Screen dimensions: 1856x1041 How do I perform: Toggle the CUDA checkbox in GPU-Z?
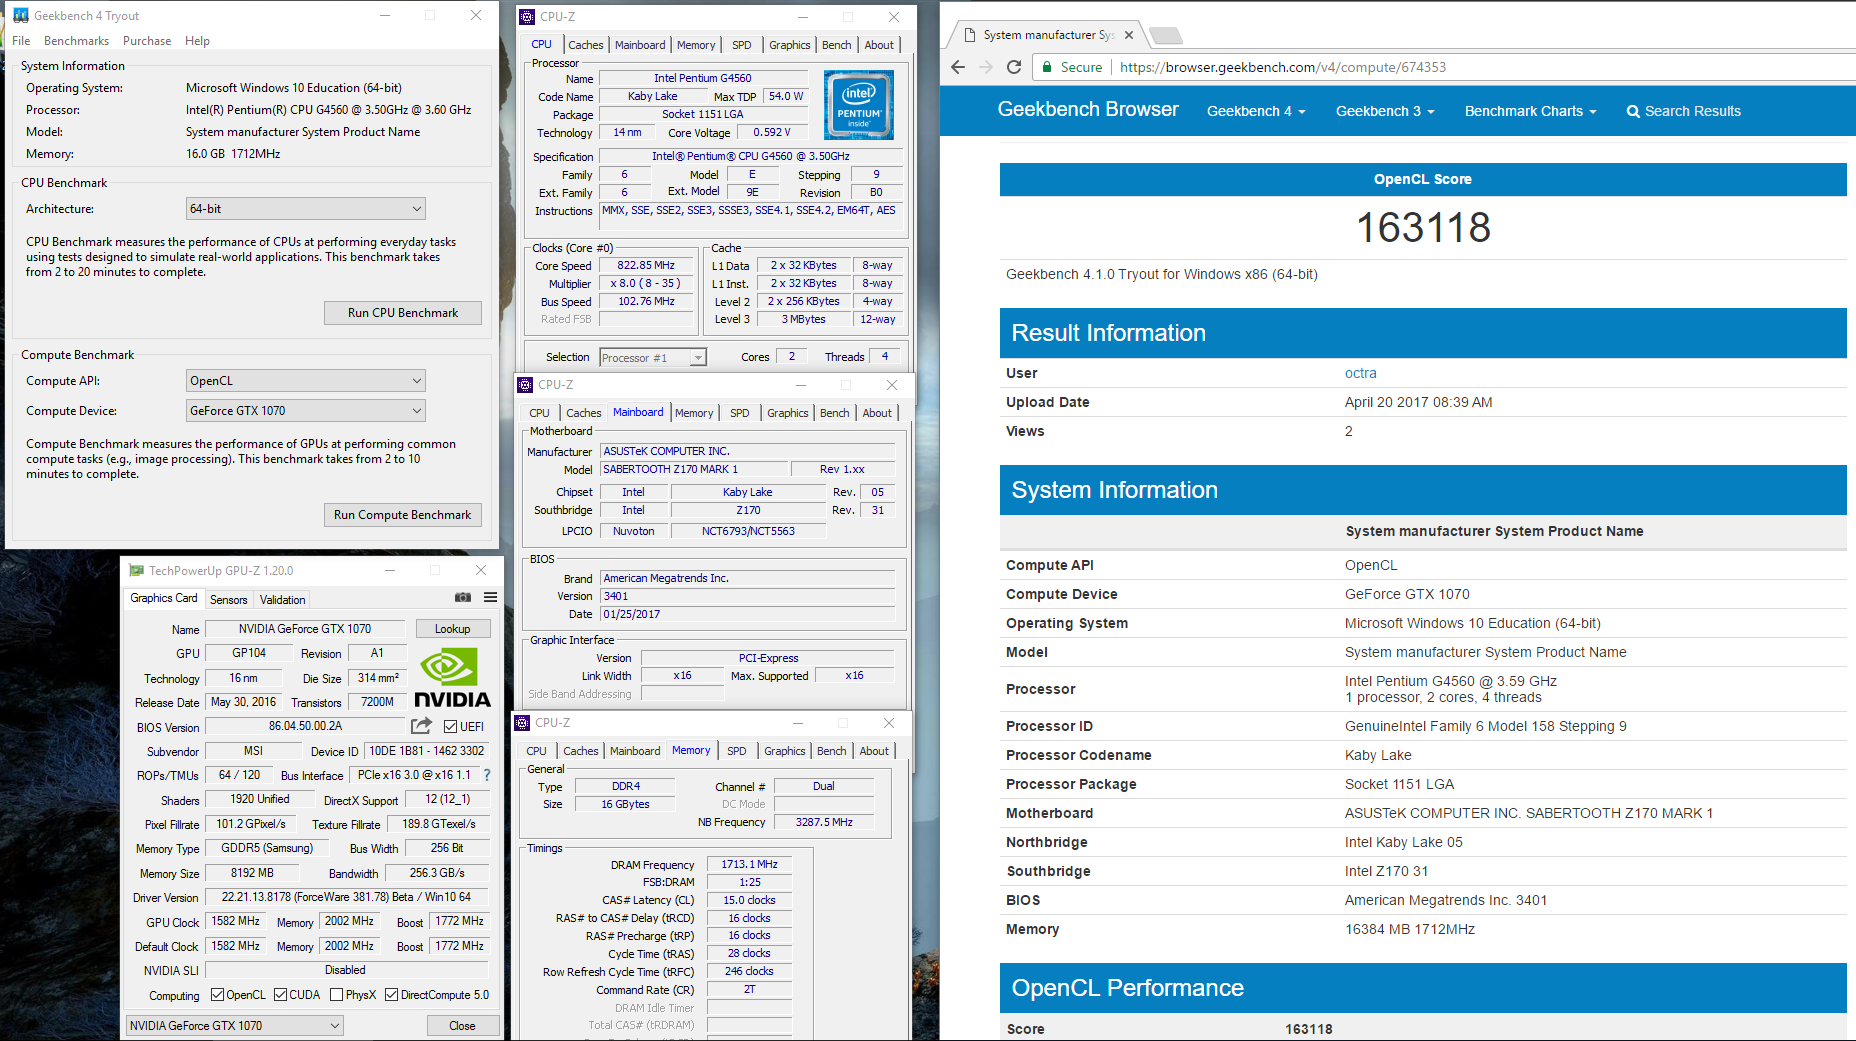coord(281,995)
